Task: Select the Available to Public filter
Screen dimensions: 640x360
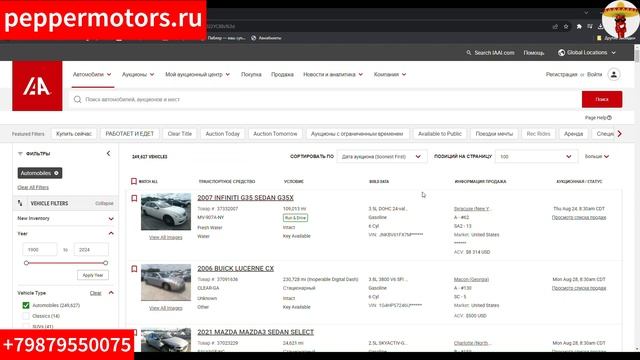Action: (x=440, y=134)
